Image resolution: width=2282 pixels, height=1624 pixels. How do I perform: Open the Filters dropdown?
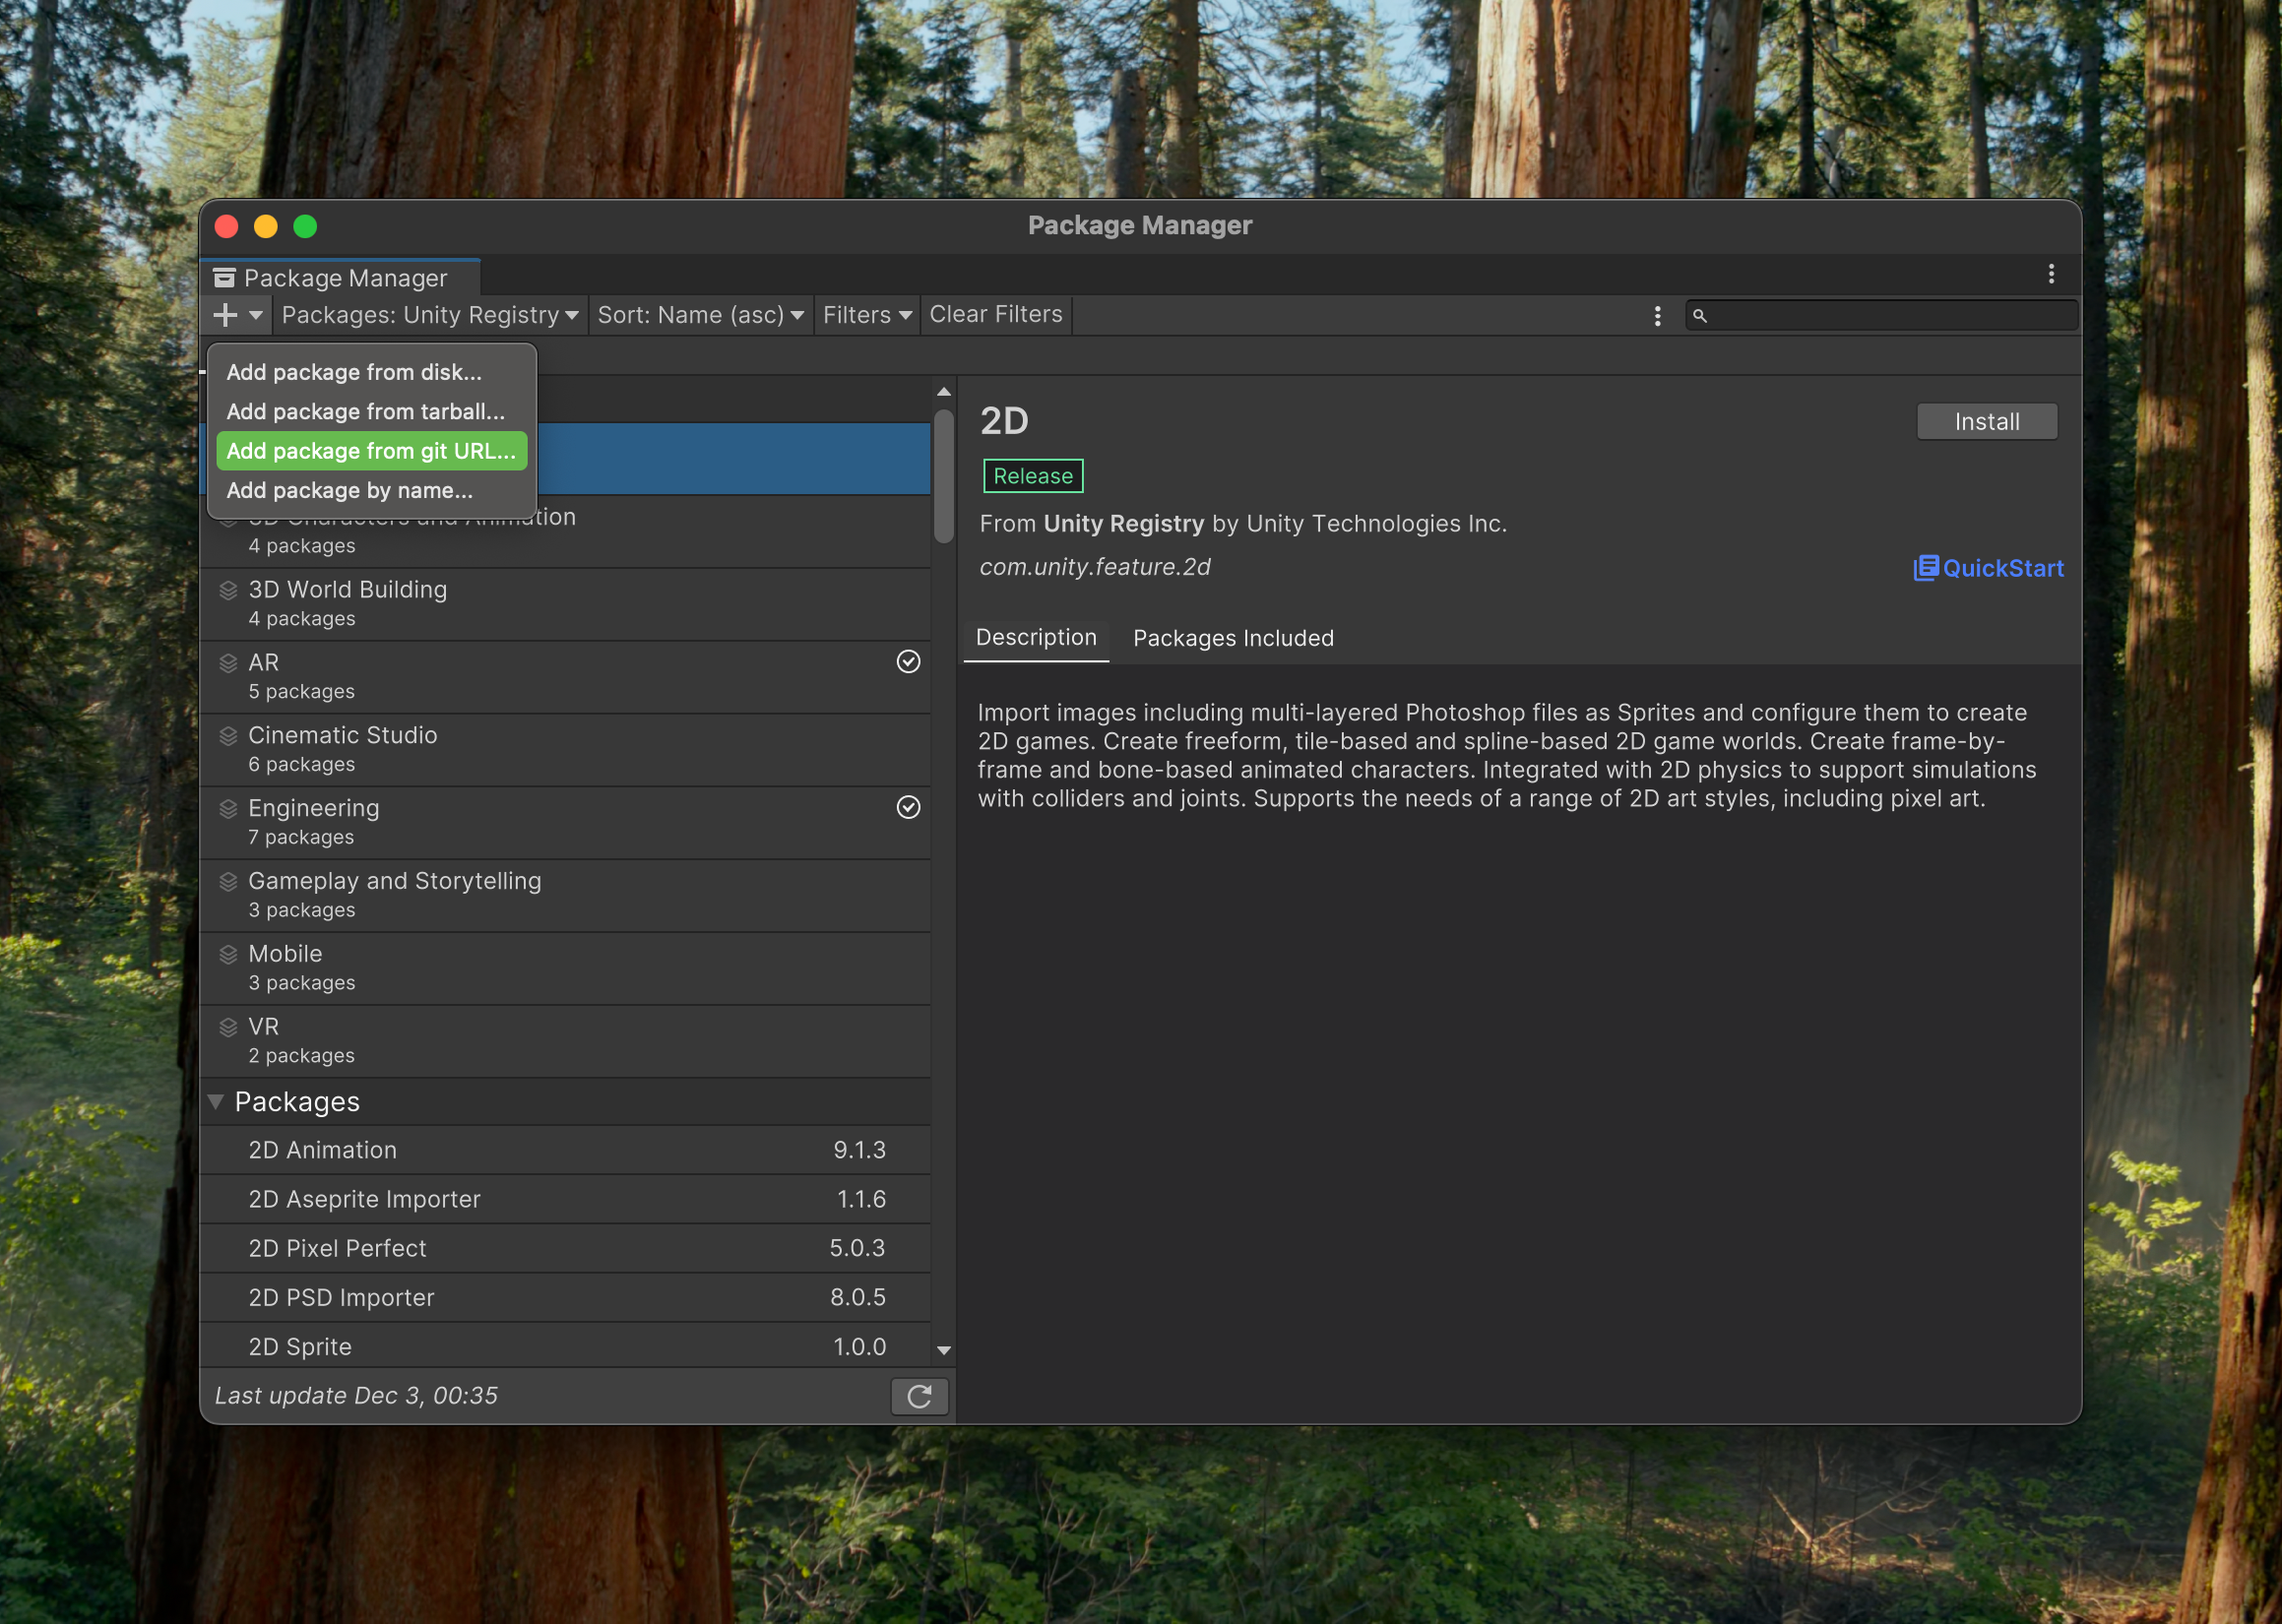tap(866, 315)
